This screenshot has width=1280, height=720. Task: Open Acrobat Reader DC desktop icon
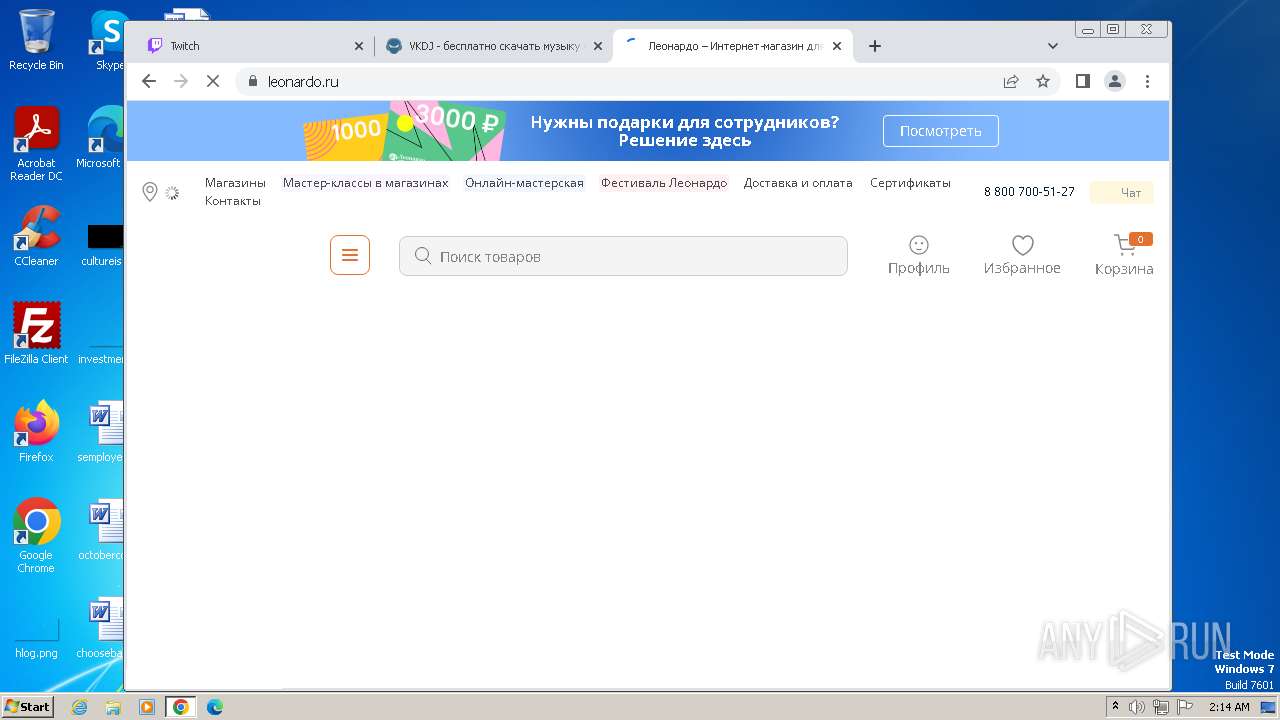36,145
